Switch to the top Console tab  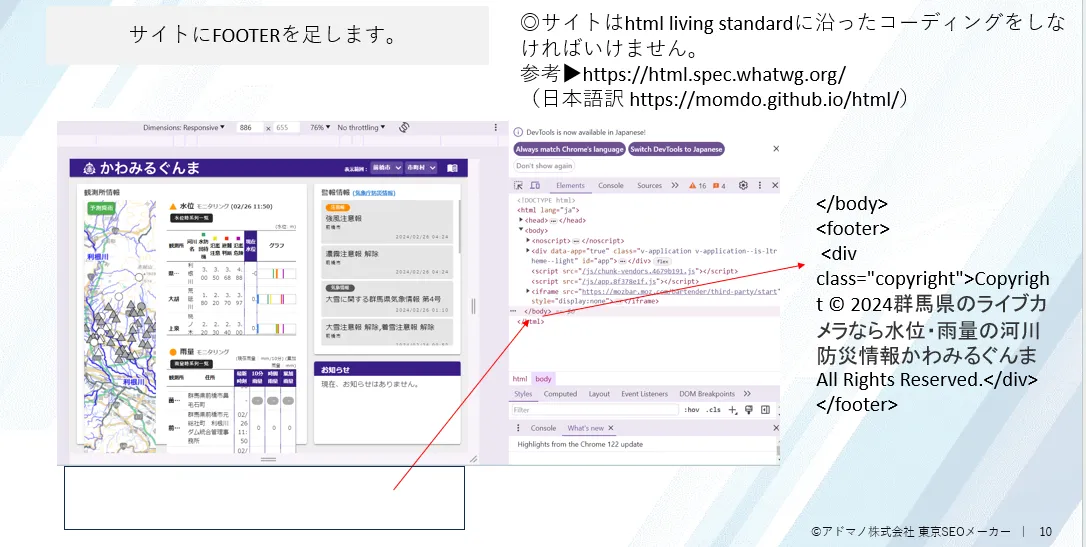coord(611,186)
